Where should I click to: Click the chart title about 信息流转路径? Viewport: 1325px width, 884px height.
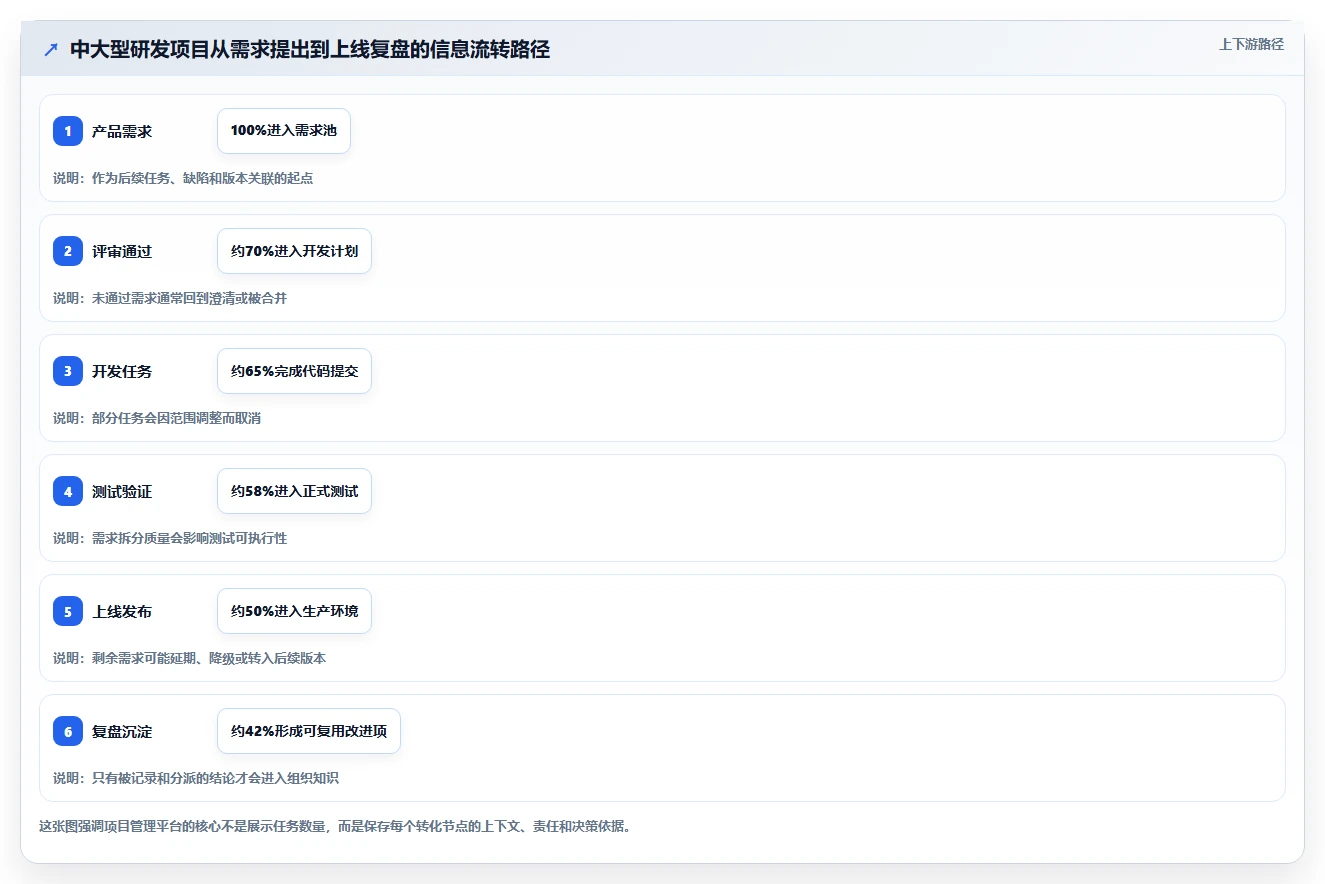point(310,50)
